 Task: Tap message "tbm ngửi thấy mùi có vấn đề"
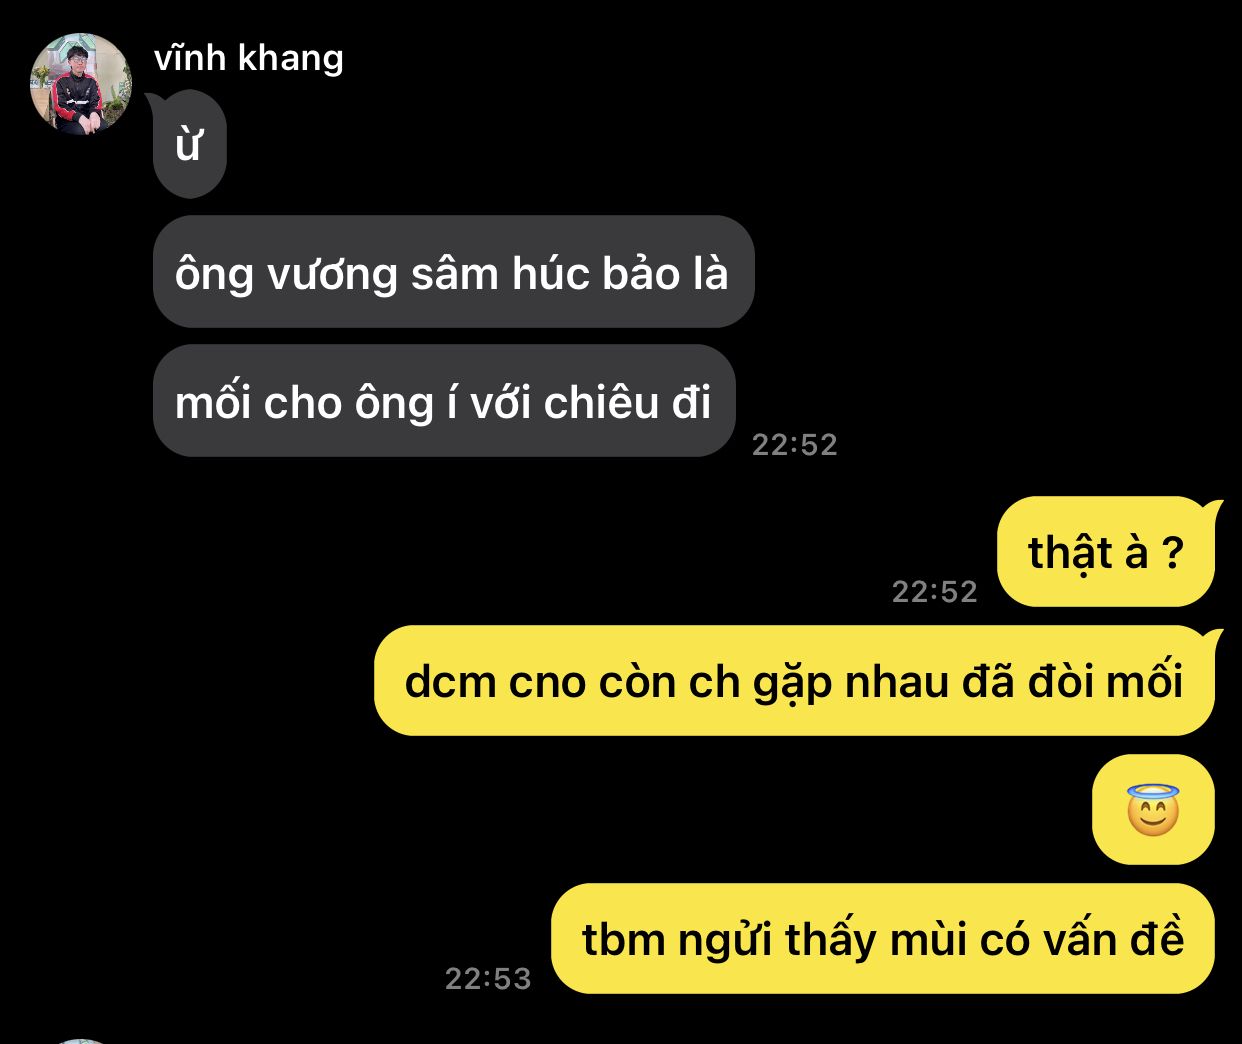[883, 939]
